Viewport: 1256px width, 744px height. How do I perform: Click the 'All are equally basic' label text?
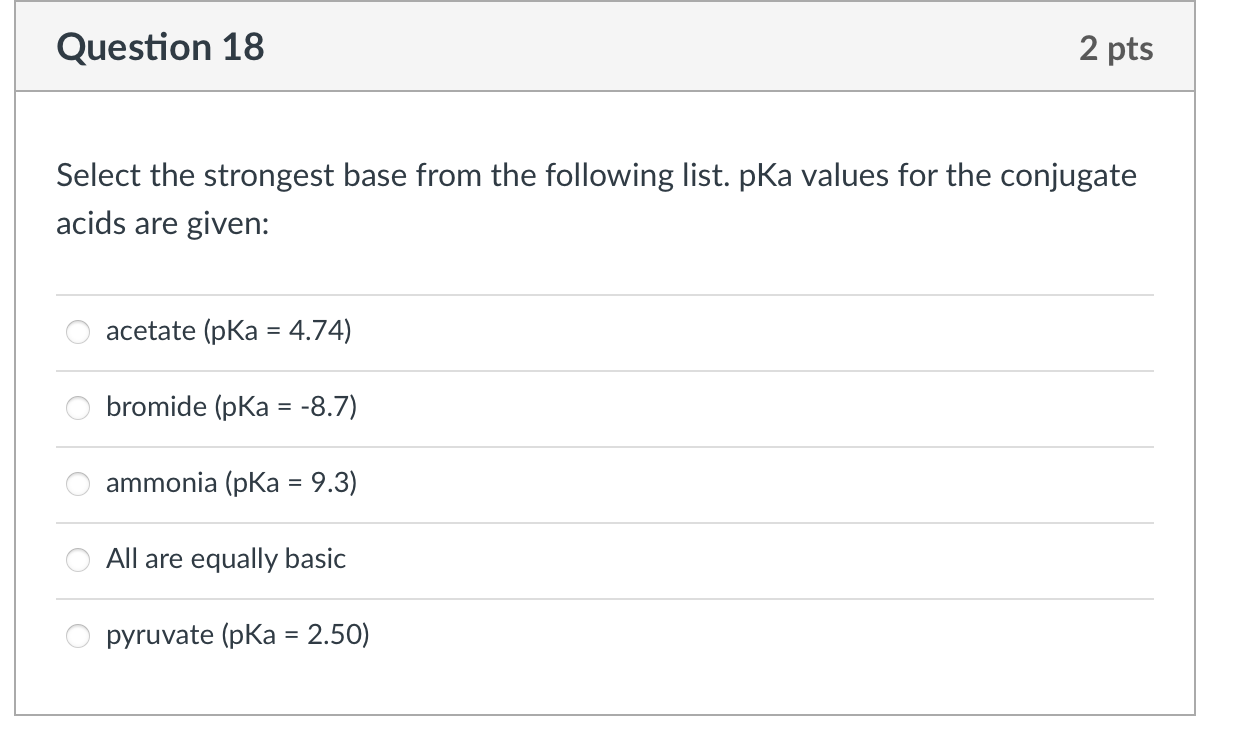226,559
